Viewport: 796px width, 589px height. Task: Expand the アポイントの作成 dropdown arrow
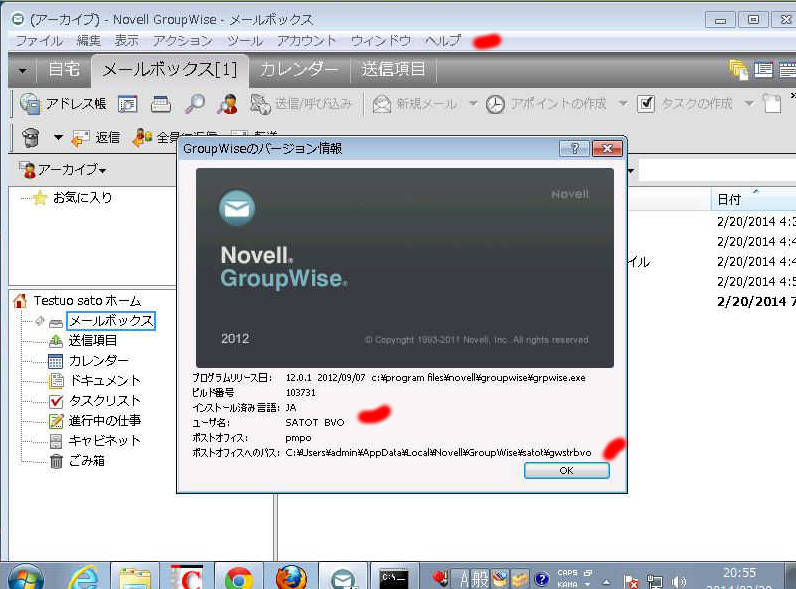pyautogui.click(x=623, y=104)
